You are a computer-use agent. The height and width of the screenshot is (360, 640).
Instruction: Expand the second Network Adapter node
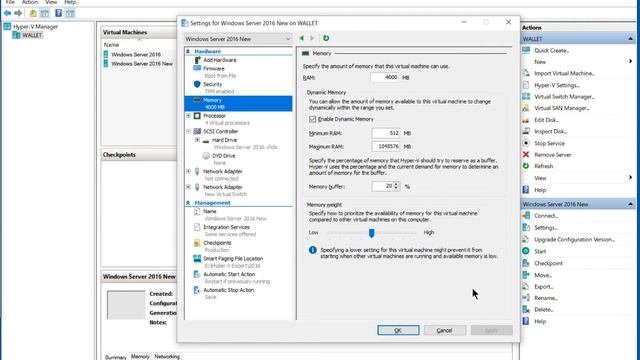pyautogui.click(x=189, y=187)
